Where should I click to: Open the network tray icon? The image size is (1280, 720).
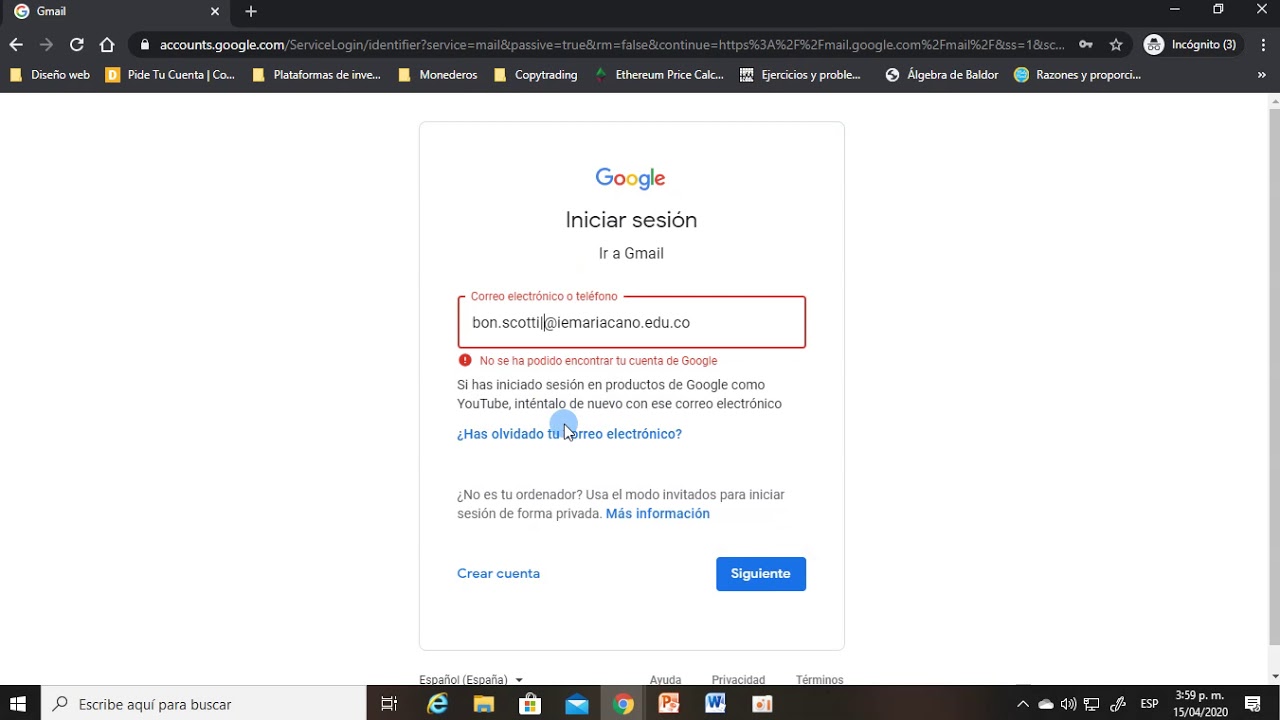(x=1092, y=704)
